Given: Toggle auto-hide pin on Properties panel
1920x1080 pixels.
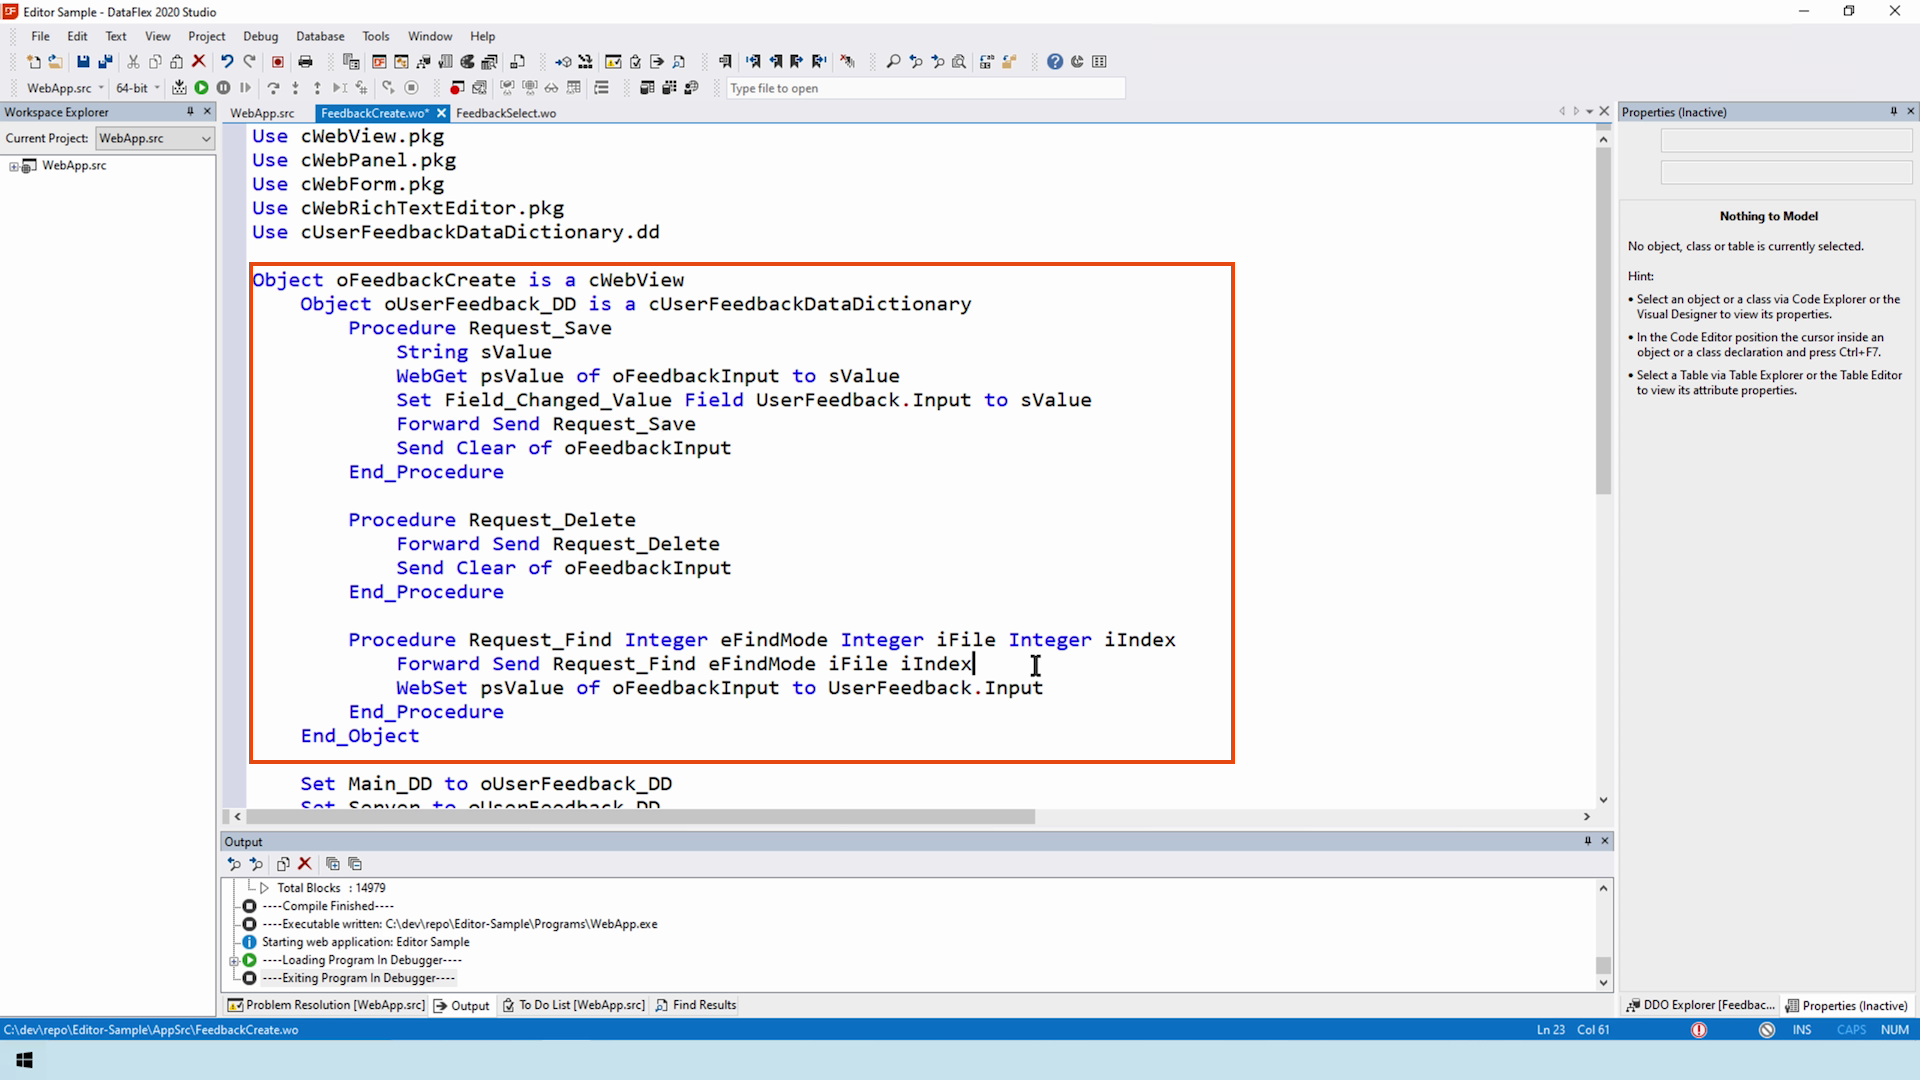Looking at the screenshot, I should [x=1893, y=112].
